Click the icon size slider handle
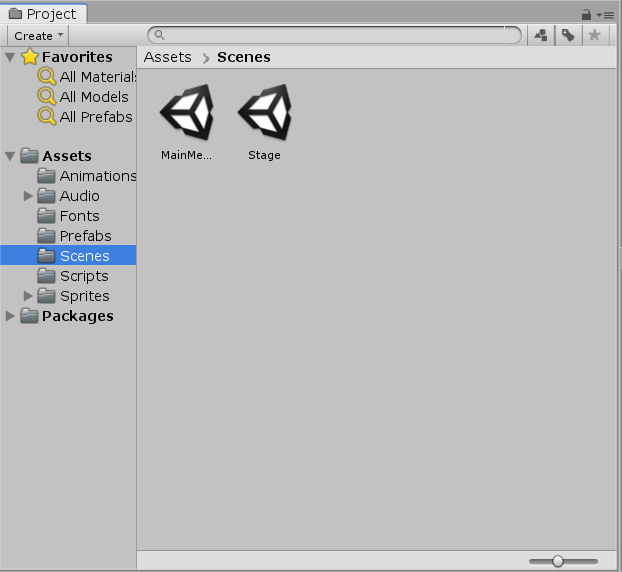622x572 pixels. [x=558, y=561]
